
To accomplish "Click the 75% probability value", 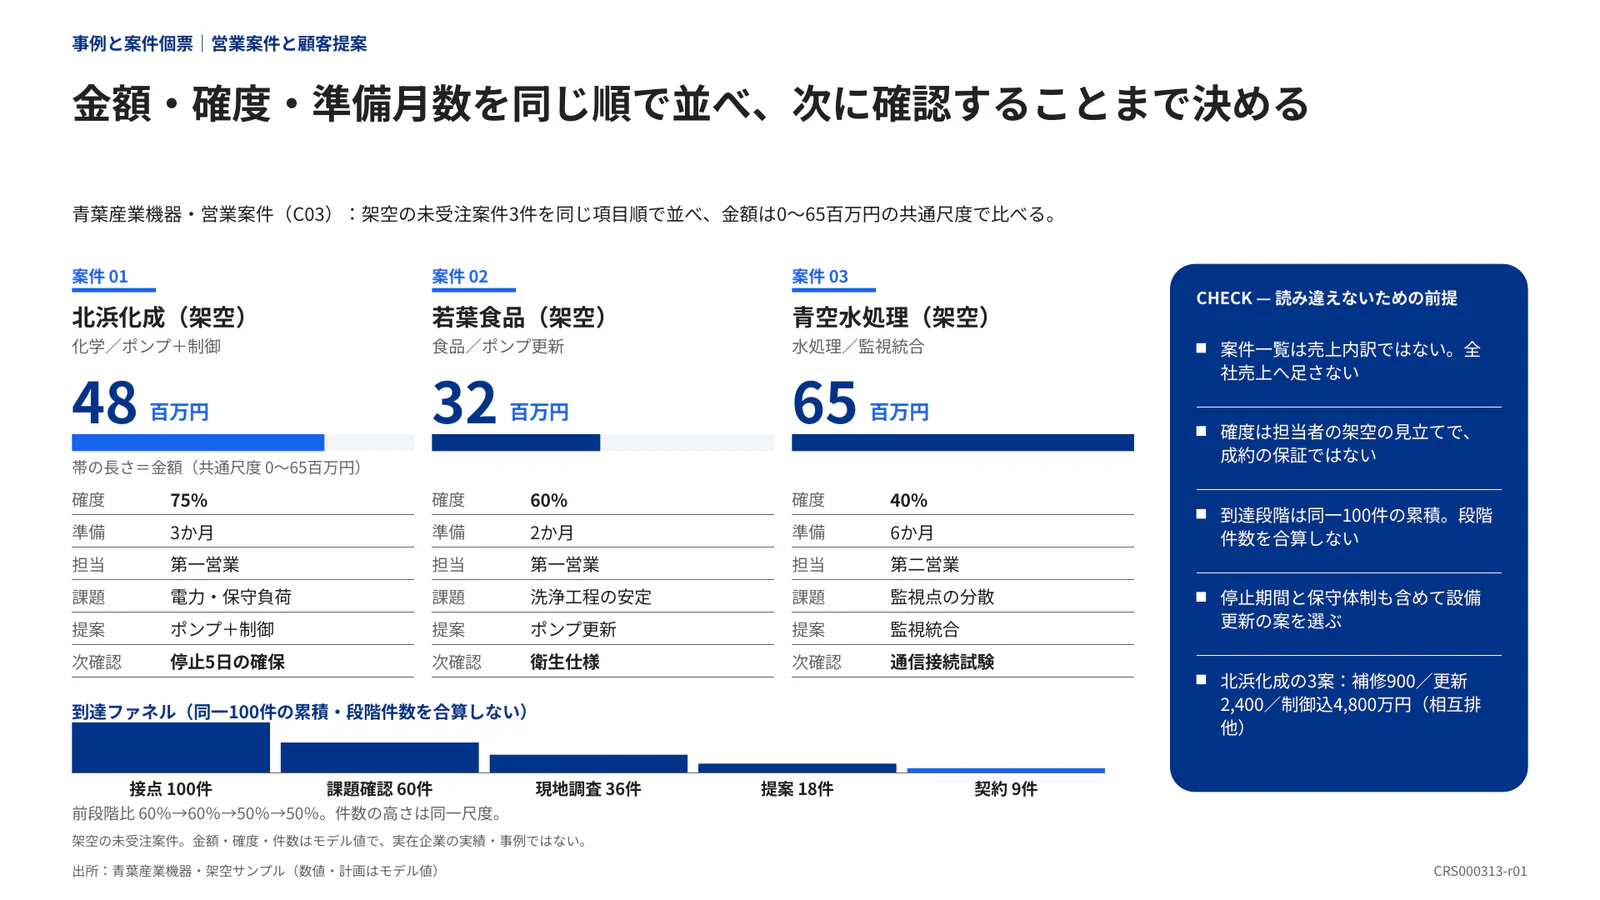I will pos(189,500).
